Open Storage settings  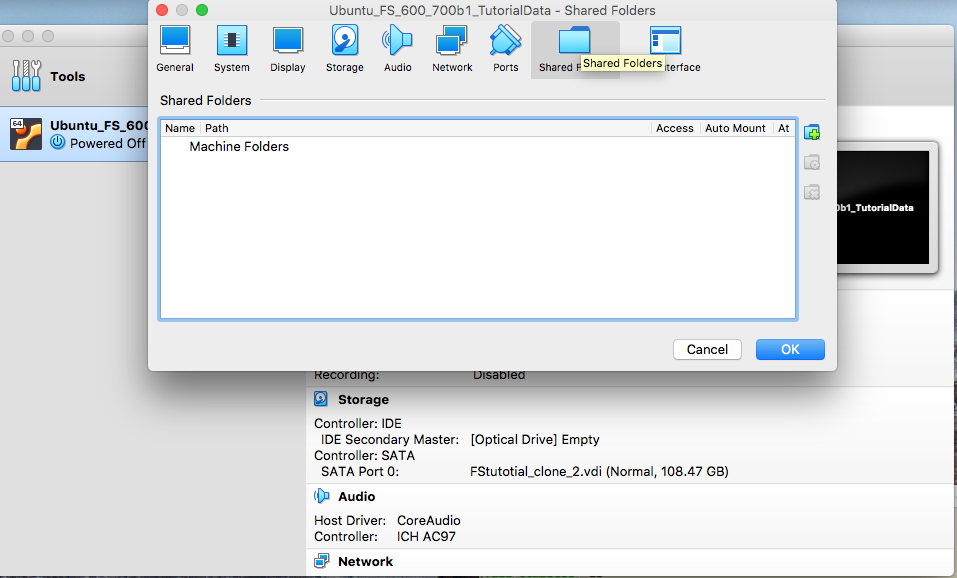344,49
